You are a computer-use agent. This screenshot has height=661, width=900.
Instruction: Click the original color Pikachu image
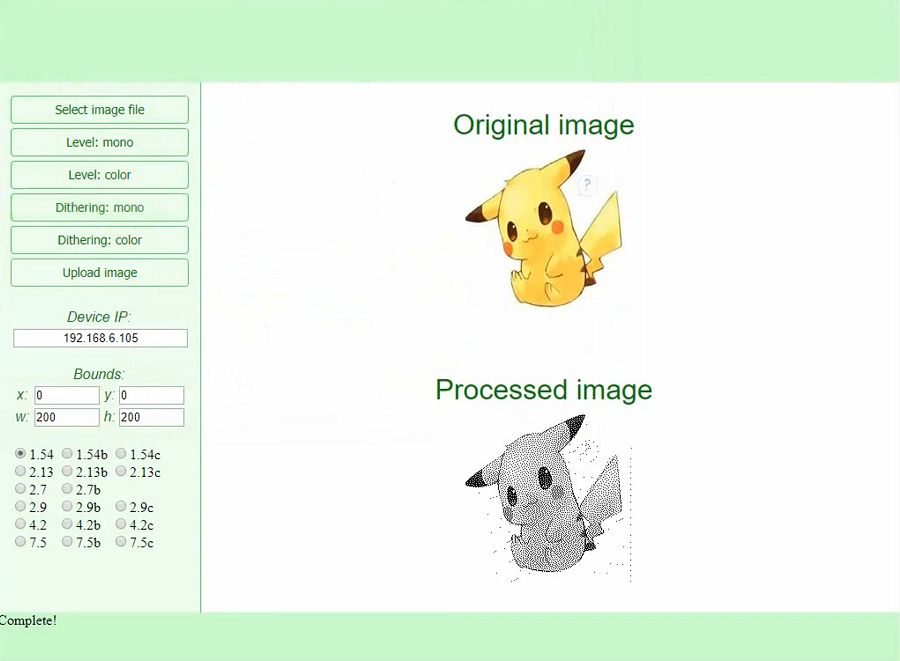point(544,228)
